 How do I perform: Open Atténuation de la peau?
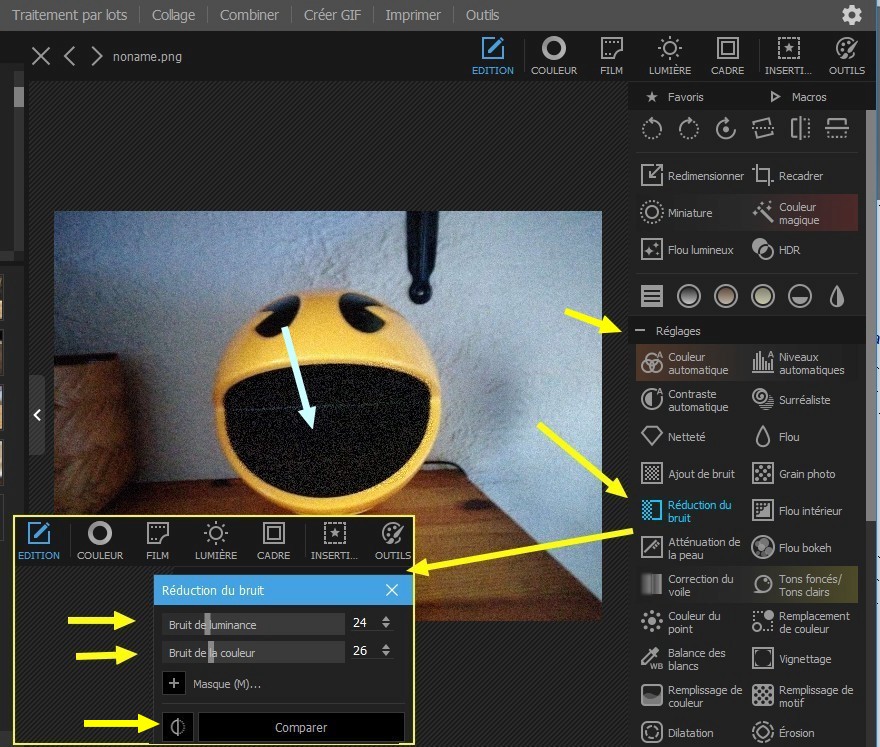(691, 548)
